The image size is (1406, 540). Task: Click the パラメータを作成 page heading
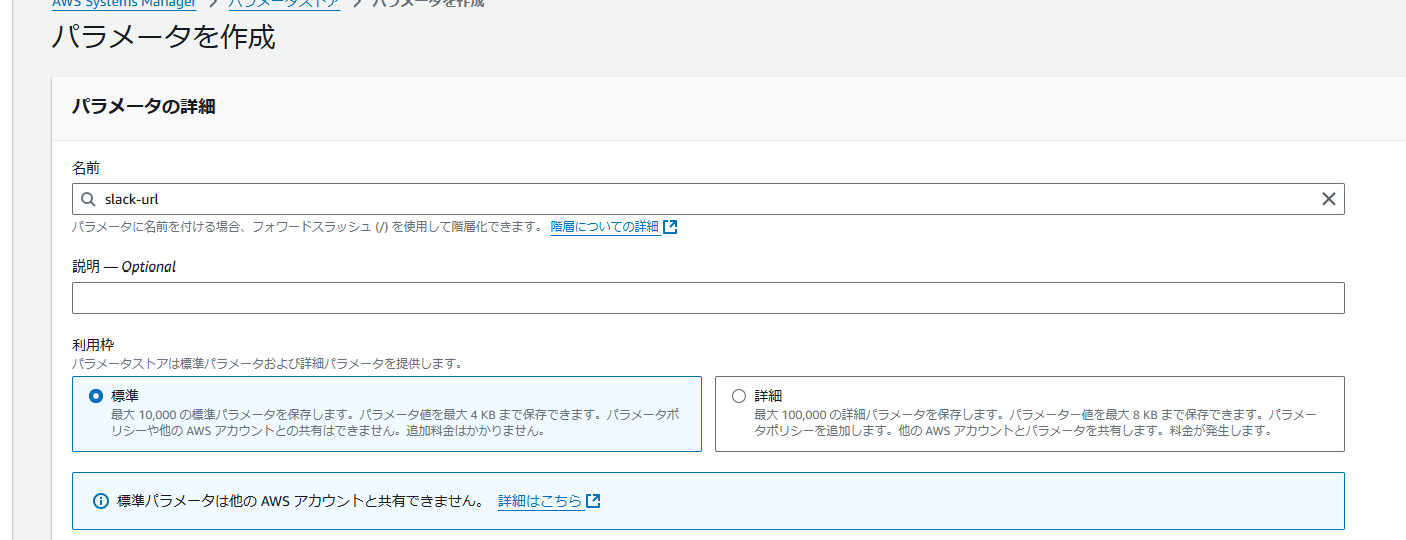pyautogui.click(x=163, y=38)
